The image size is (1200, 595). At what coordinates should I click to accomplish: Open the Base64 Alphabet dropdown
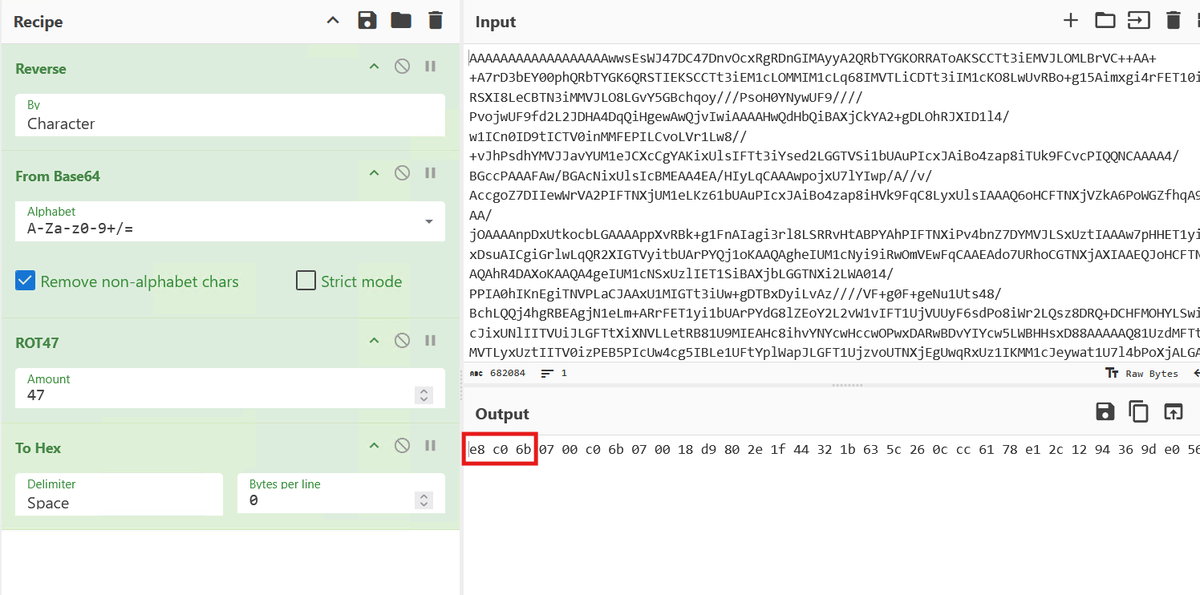tap(230, 221)
